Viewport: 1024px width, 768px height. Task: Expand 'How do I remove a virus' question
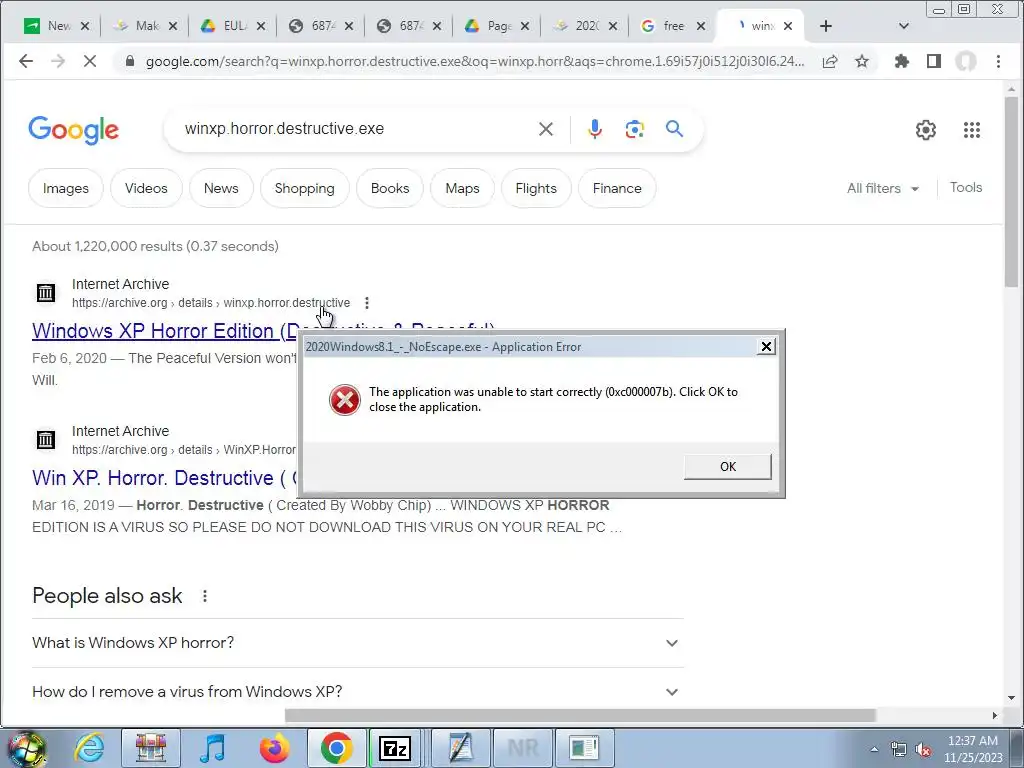point(357,692)
